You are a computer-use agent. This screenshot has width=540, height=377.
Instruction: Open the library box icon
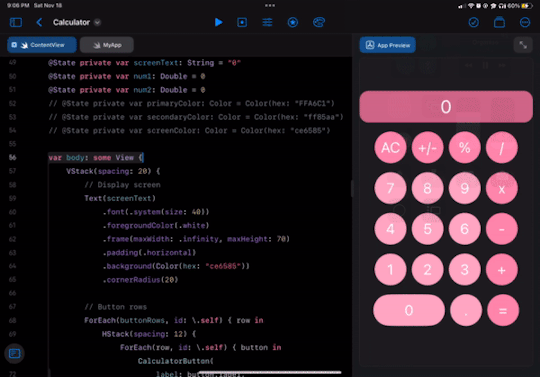pyautogui.click(x=499, y=22)
